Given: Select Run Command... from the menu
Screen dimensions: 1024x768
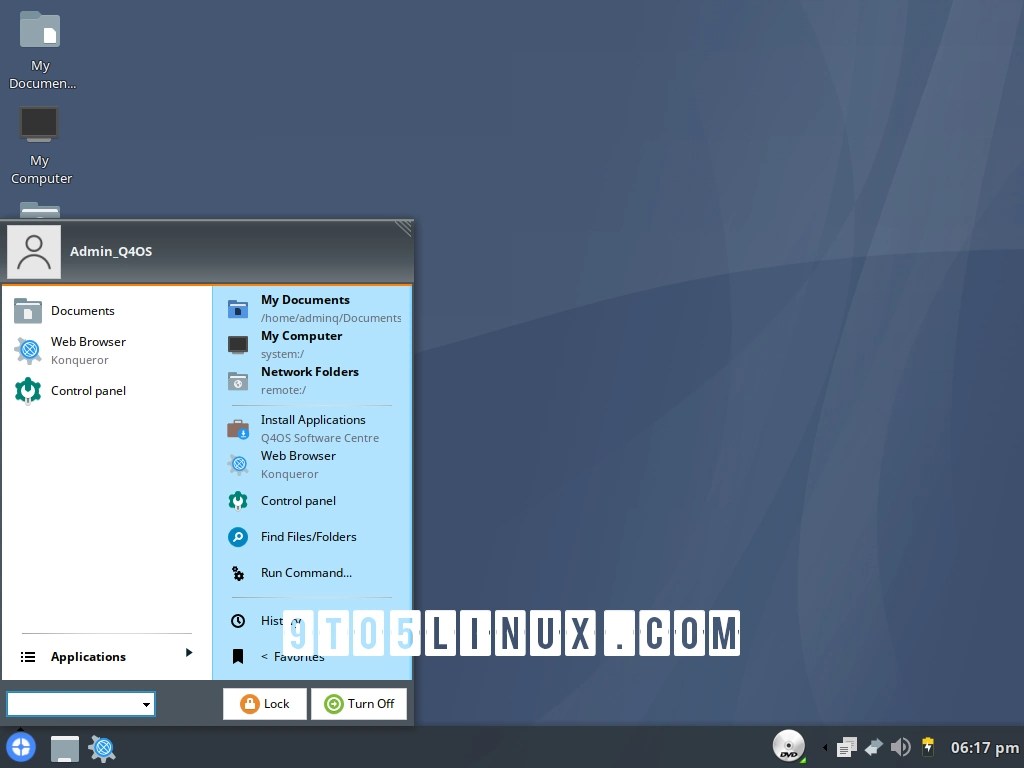Looking at the screenshot, I should pos(306,572).
